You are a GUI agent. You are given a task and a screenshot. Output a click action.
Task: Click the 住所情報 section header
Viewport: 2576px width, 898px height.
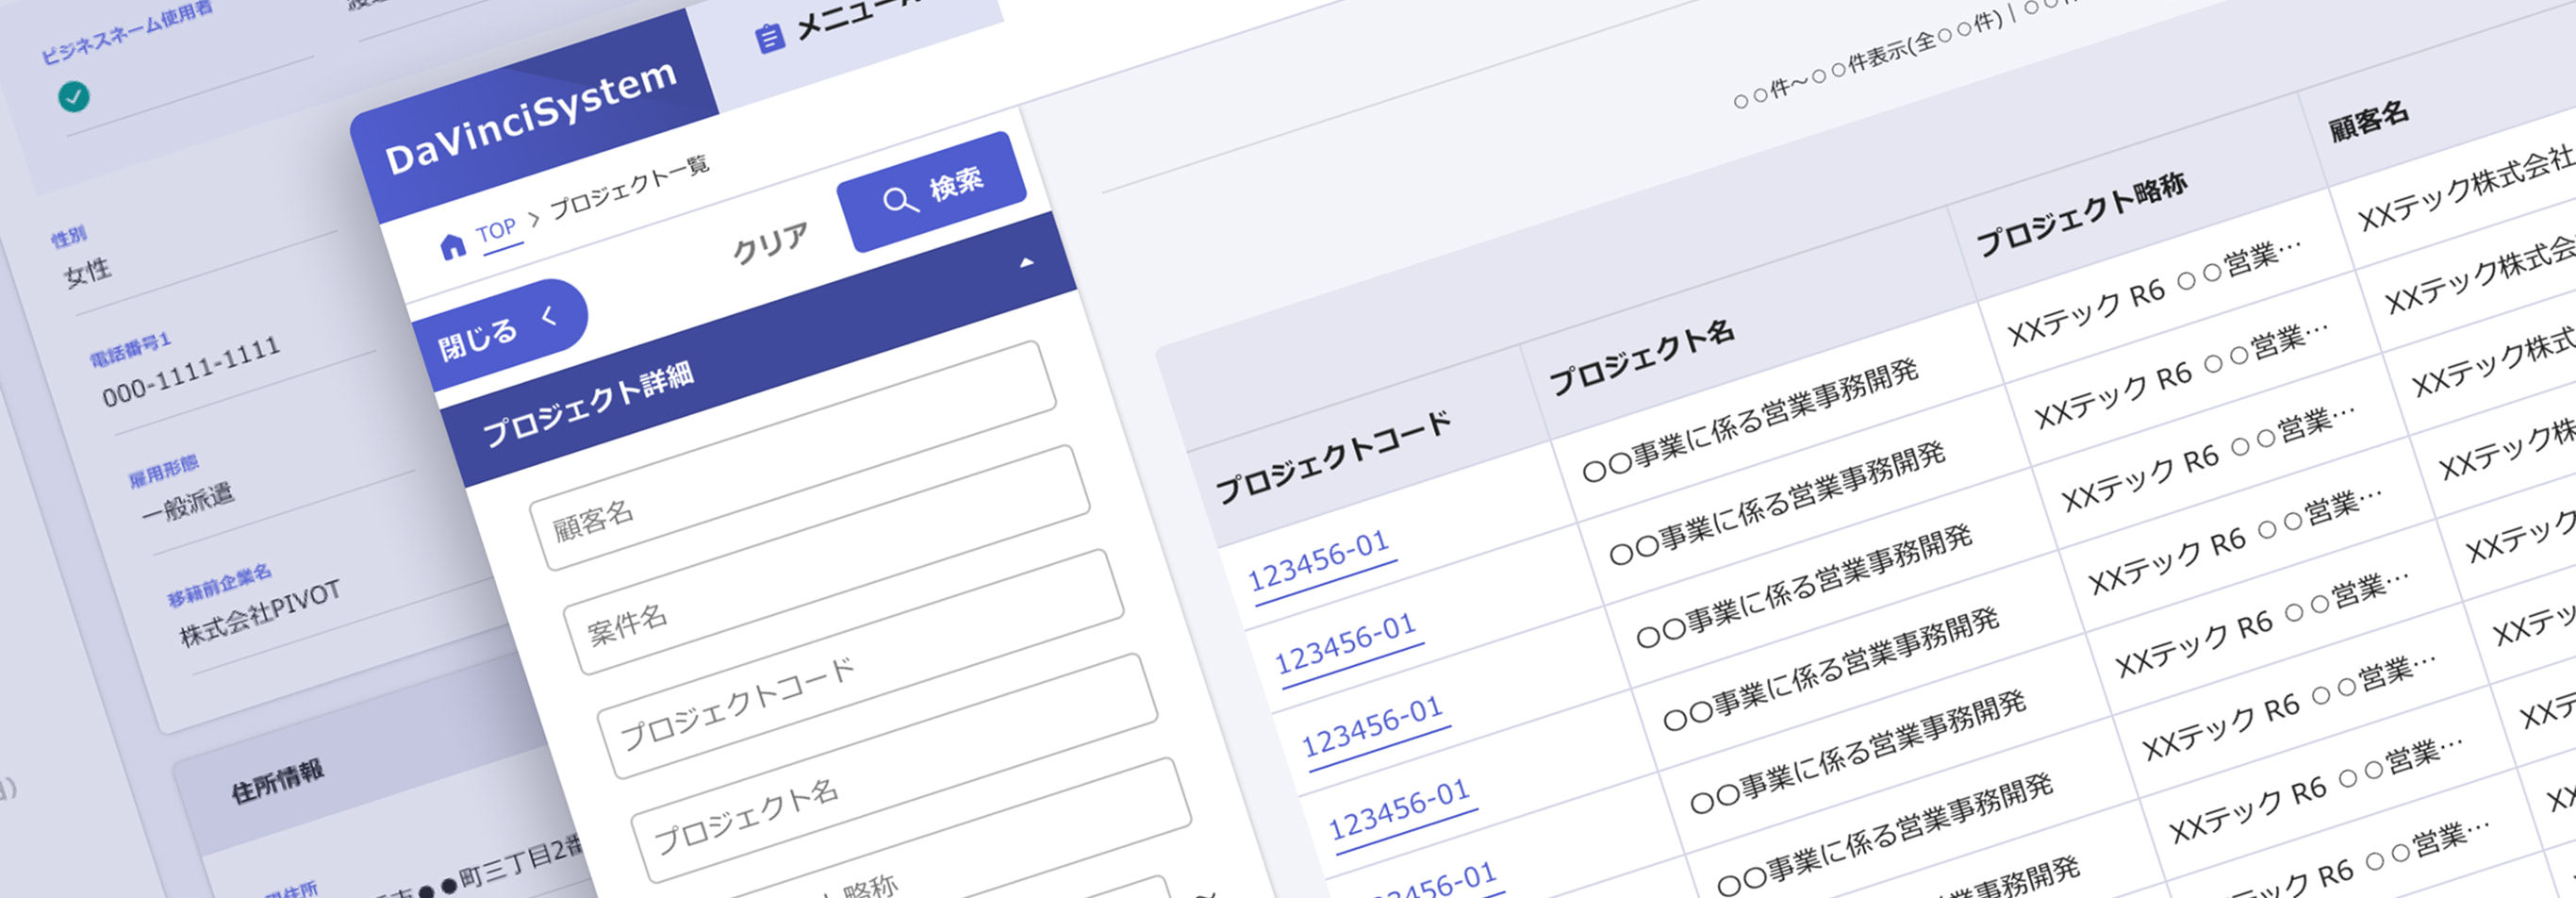tap(278, 781)
